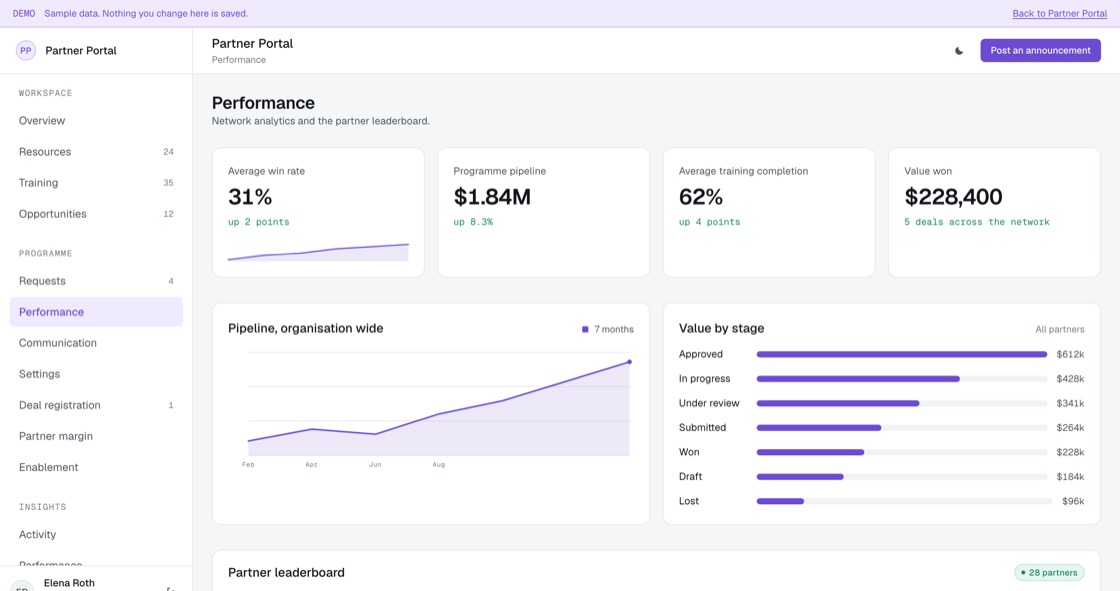Image resolution: width=1120 pixels, height=591 pixels.
Task: Click the Requests count badge 4
Action: (x=171, y=281)
